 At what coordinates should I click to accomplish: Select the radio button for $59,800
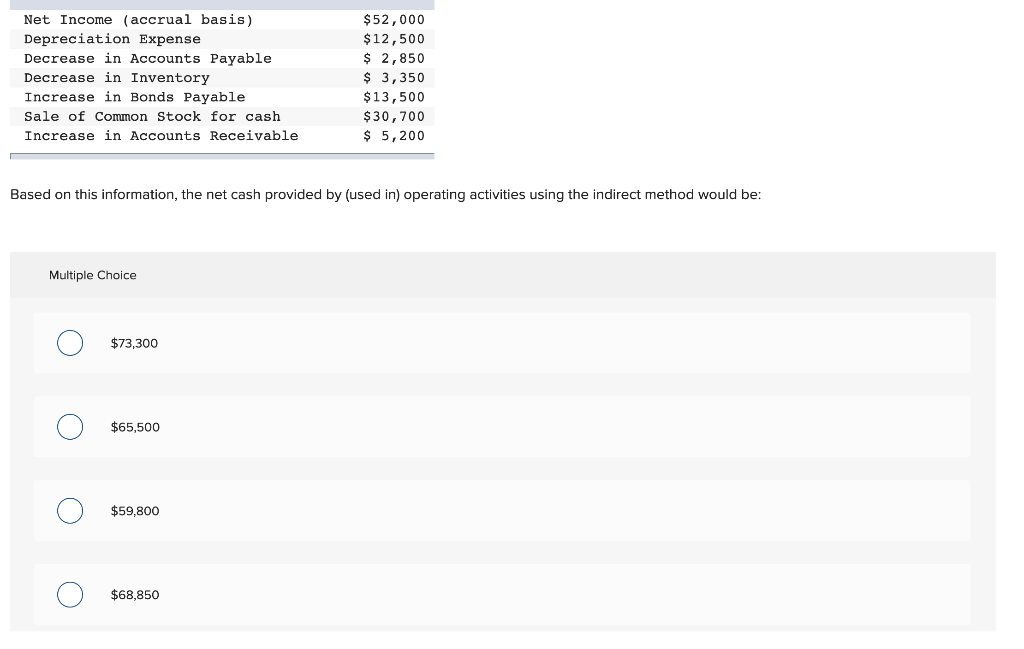pyautogui.click(x=70, y=510)
